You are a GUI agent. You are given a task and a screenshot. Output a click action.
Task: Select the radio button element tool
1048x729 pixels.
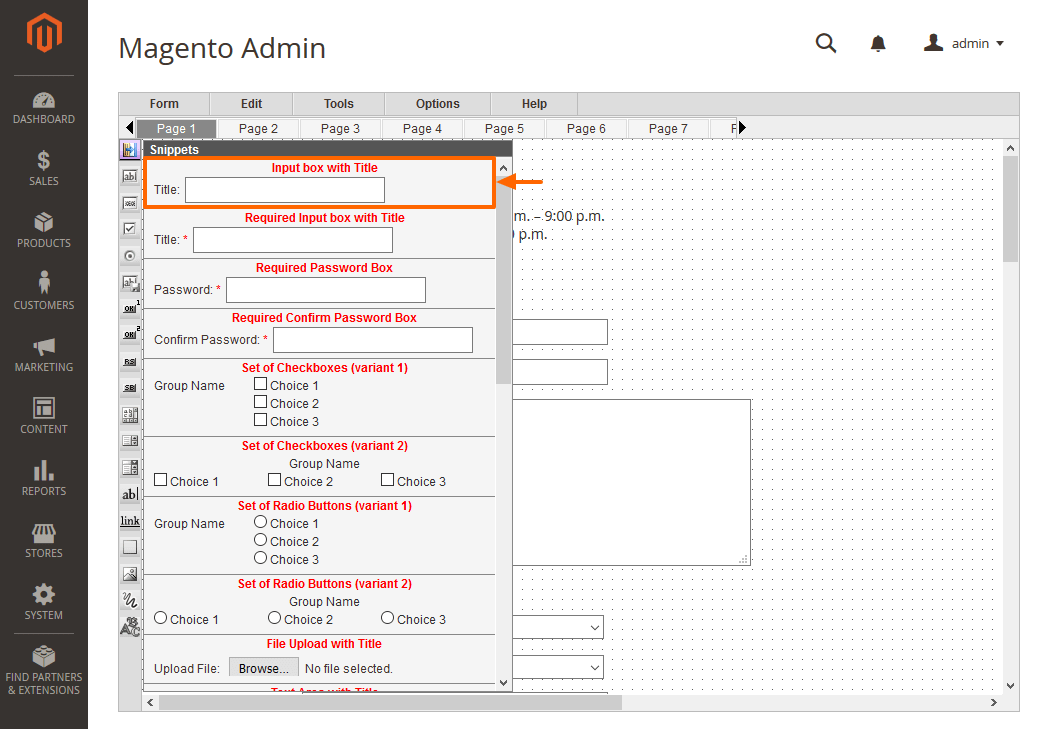click(130, 255)
